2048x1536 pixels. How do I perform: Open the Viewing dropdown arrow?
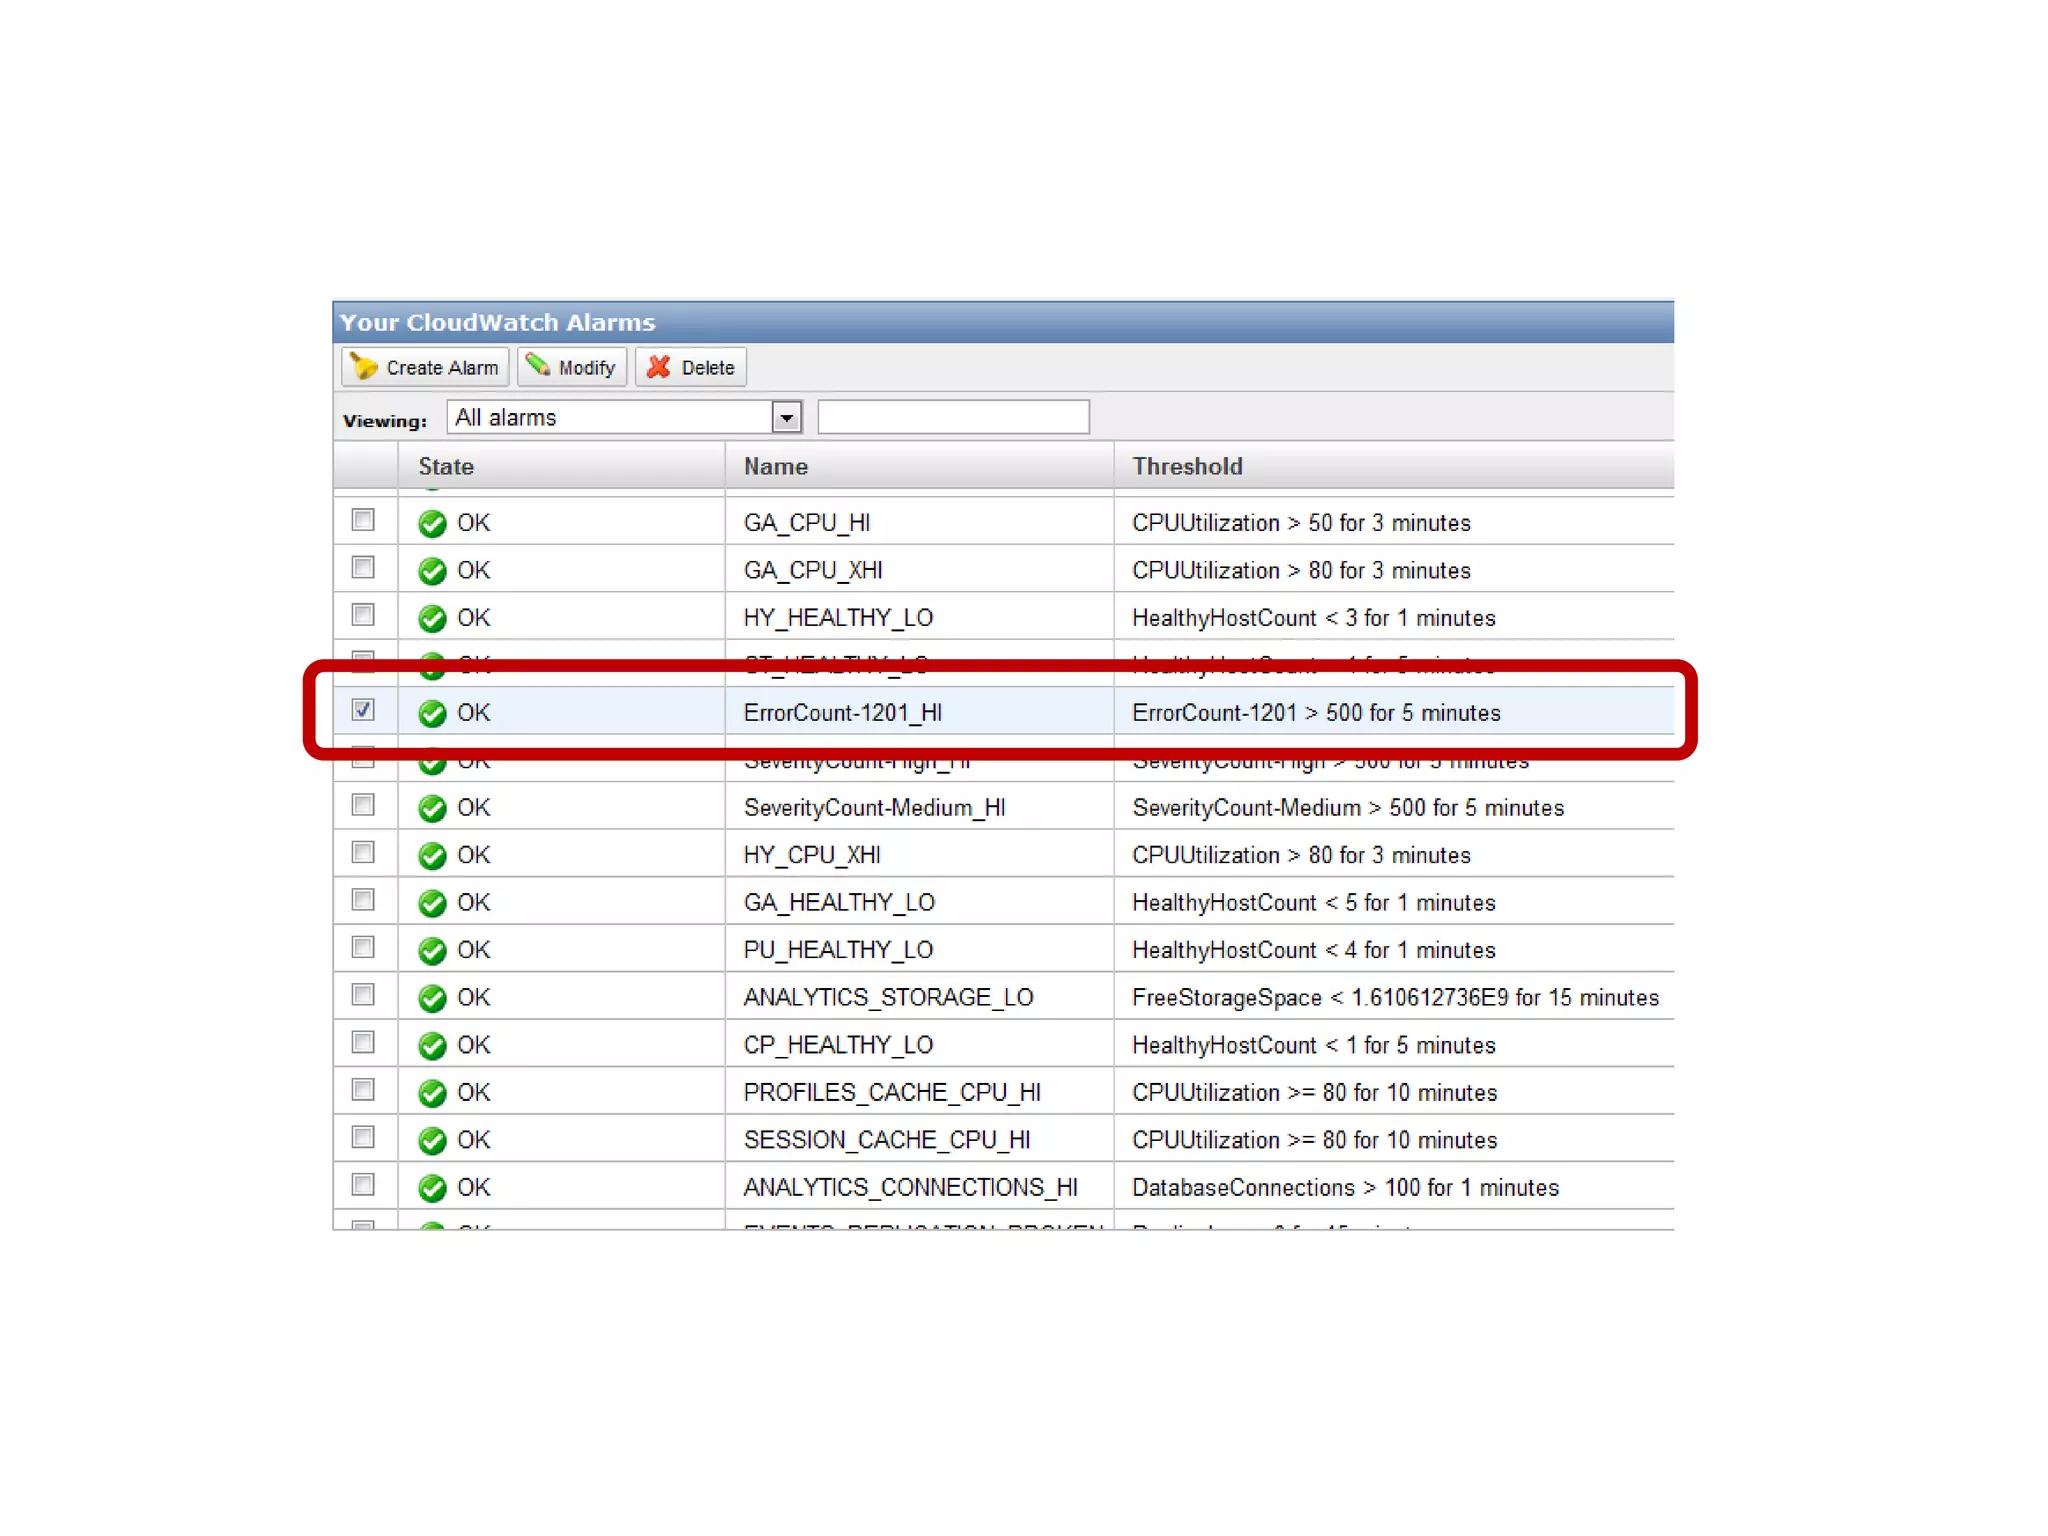point(787,417)
